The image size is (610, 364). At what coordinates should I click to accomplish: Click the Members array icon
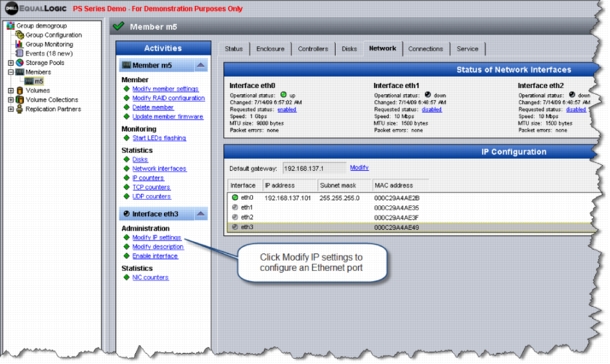pos(19,72)
